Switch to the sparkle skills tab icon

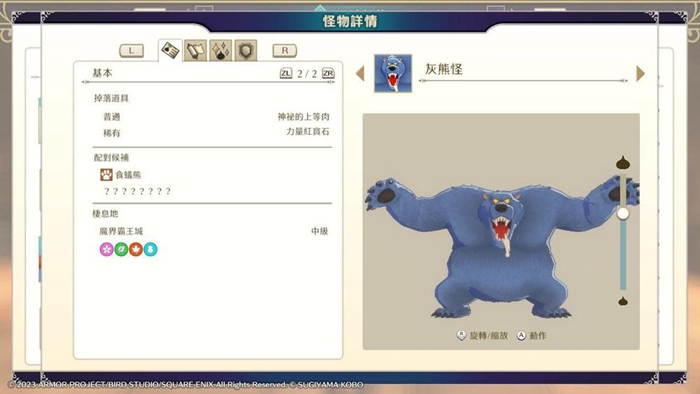[221, 50]
